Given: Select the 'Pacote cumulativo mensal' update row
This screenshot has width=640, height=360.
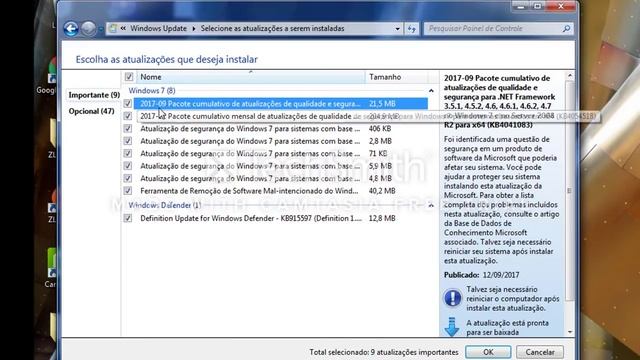Looking at the screenshot, I should 281,116.
